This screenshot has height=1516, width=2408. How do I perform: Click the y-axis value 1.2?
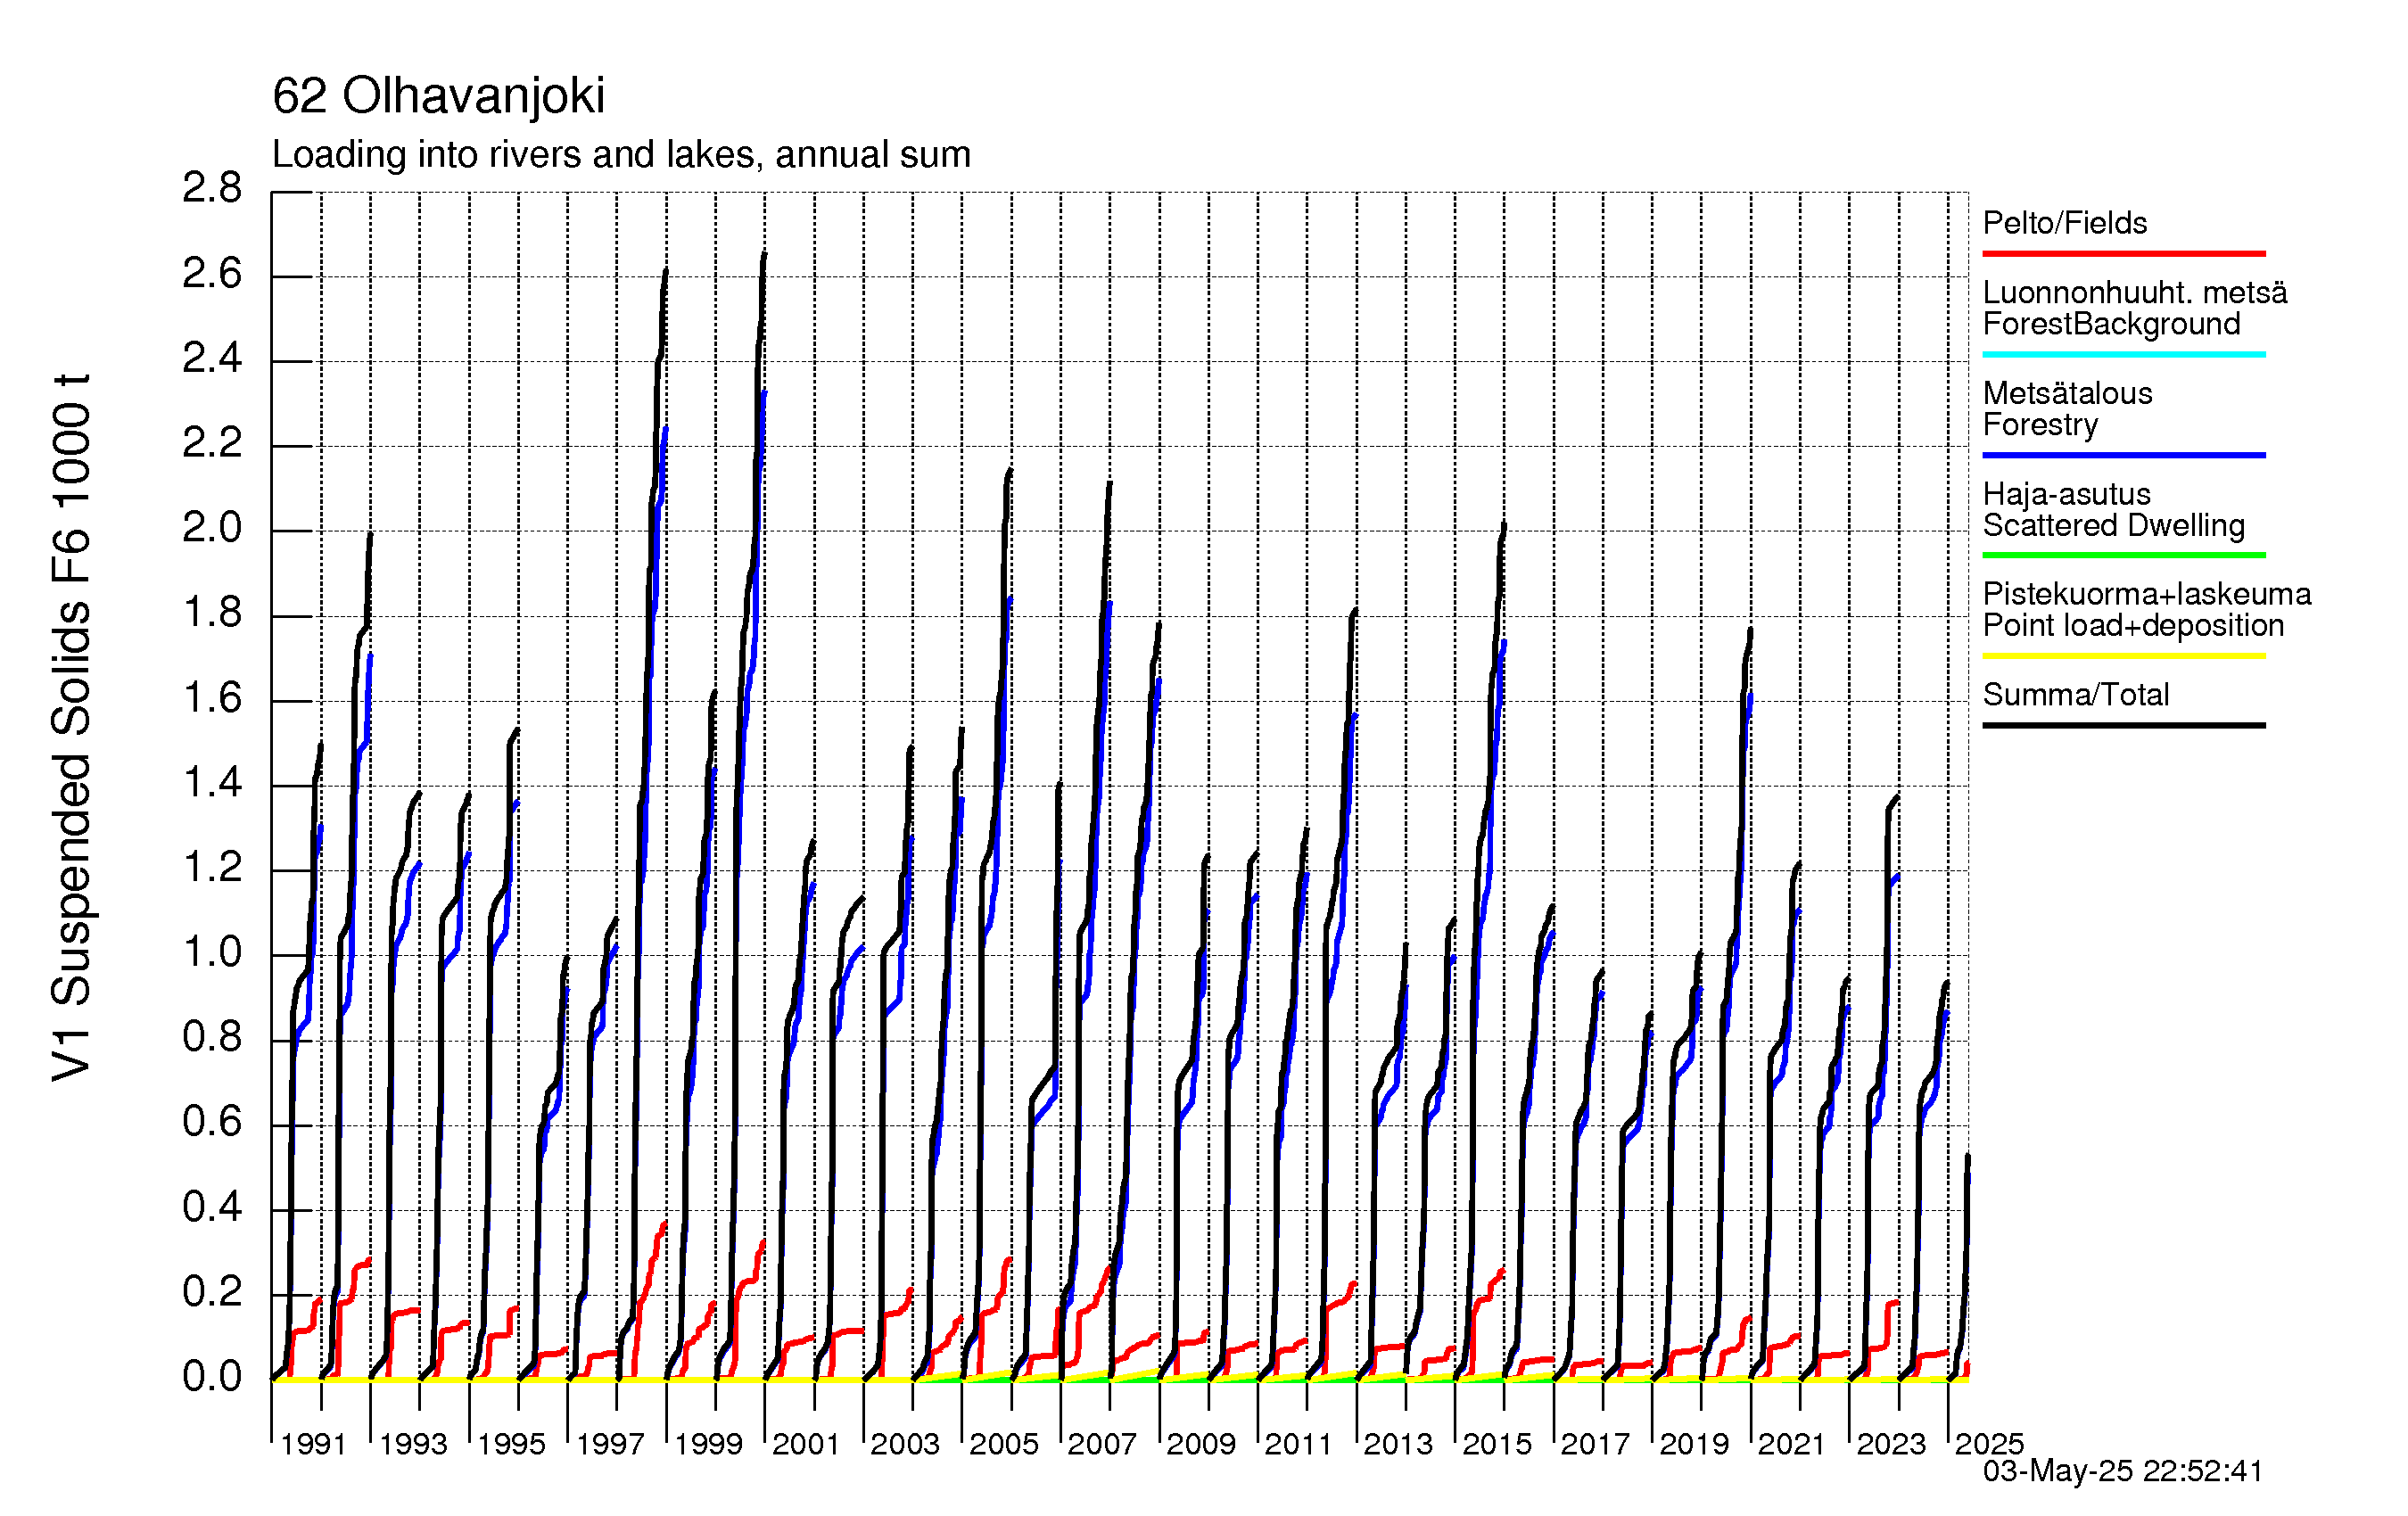click(212, 867)
